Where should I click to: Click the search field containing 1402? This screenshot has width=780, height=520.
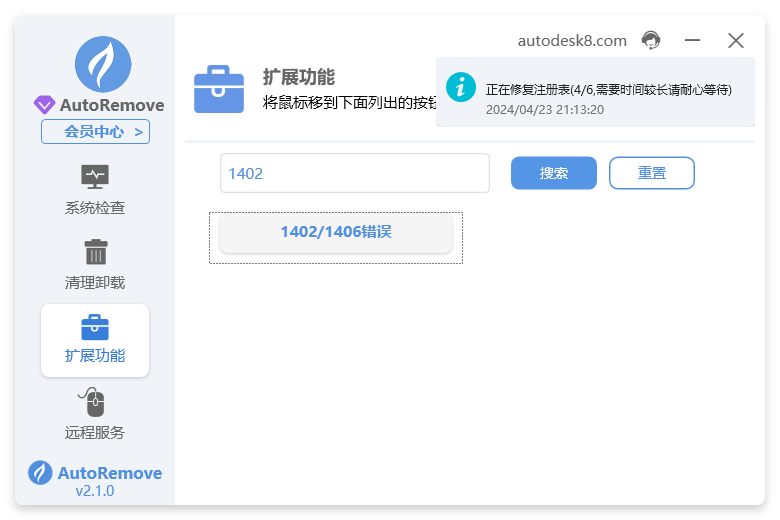point(354,173)
